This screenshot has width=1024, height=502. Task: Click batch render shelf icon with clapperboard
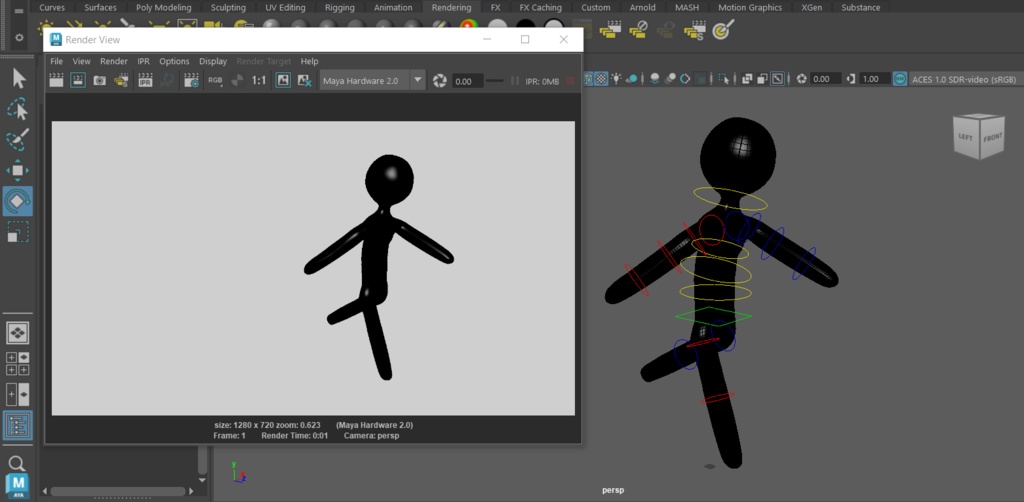610,29
